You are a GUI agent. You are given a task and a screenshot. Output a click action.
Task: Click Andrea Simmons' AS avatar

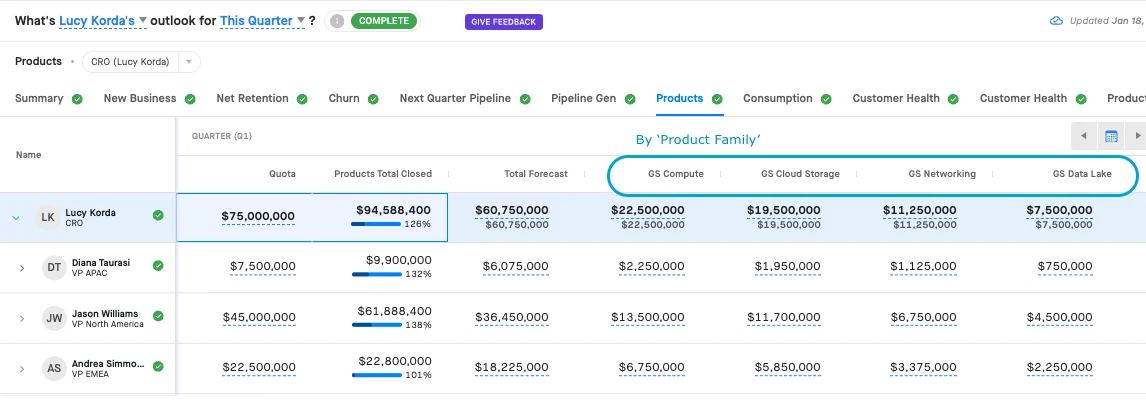53,368
